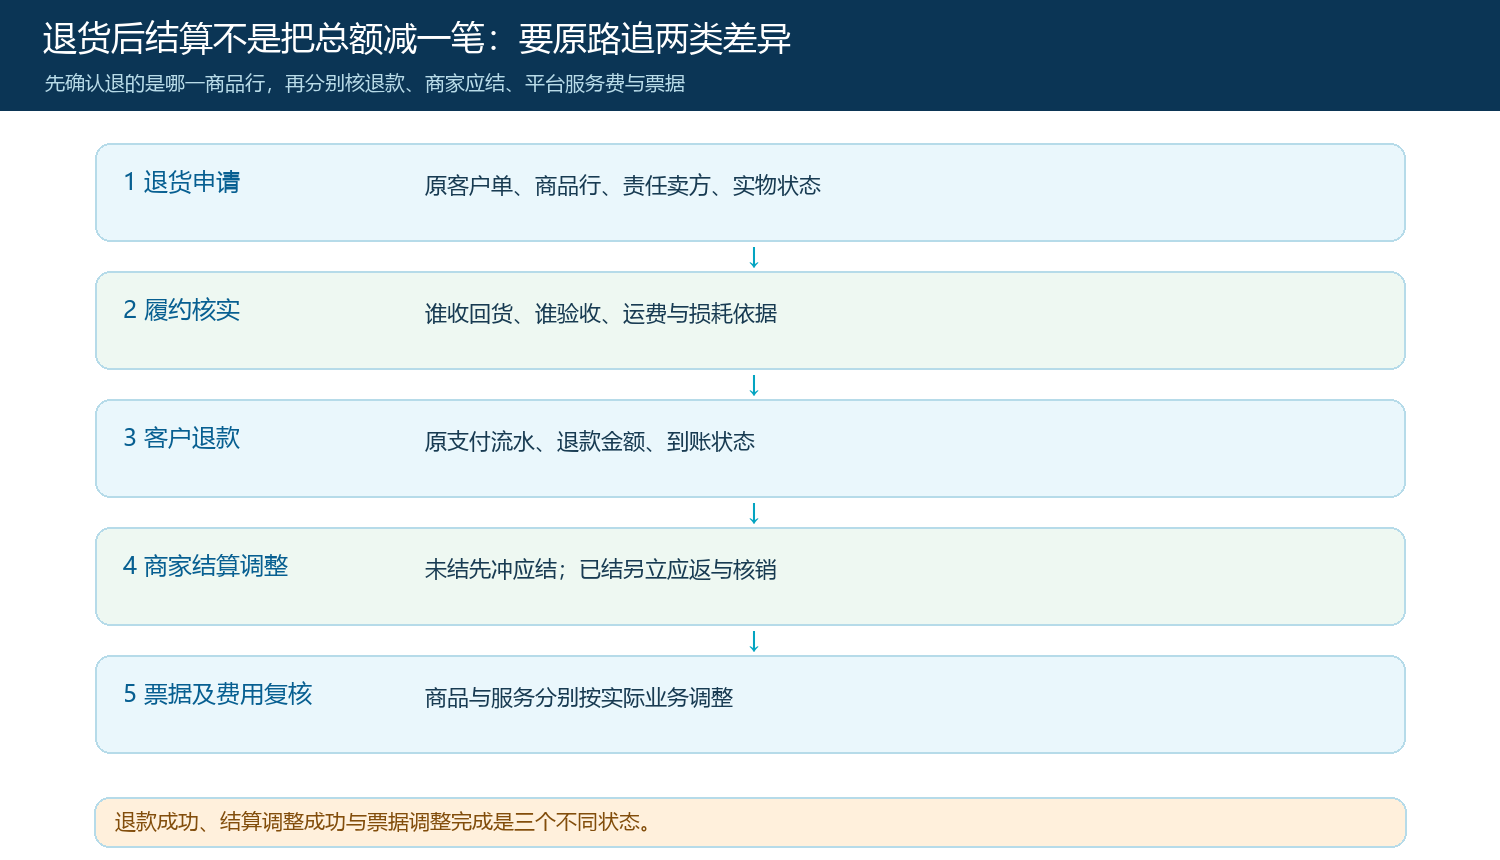Click the step label 2 履约核实
The image size is (1500, 860).
(x=182, y=310)
